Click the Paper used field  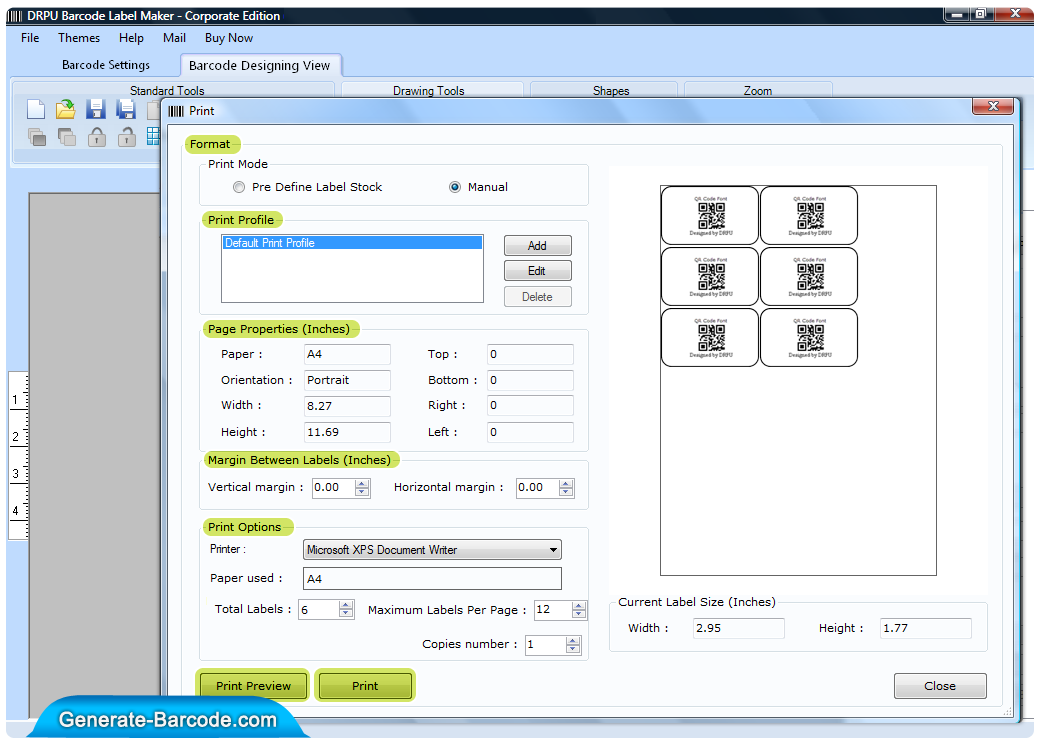tap(432, 579)
